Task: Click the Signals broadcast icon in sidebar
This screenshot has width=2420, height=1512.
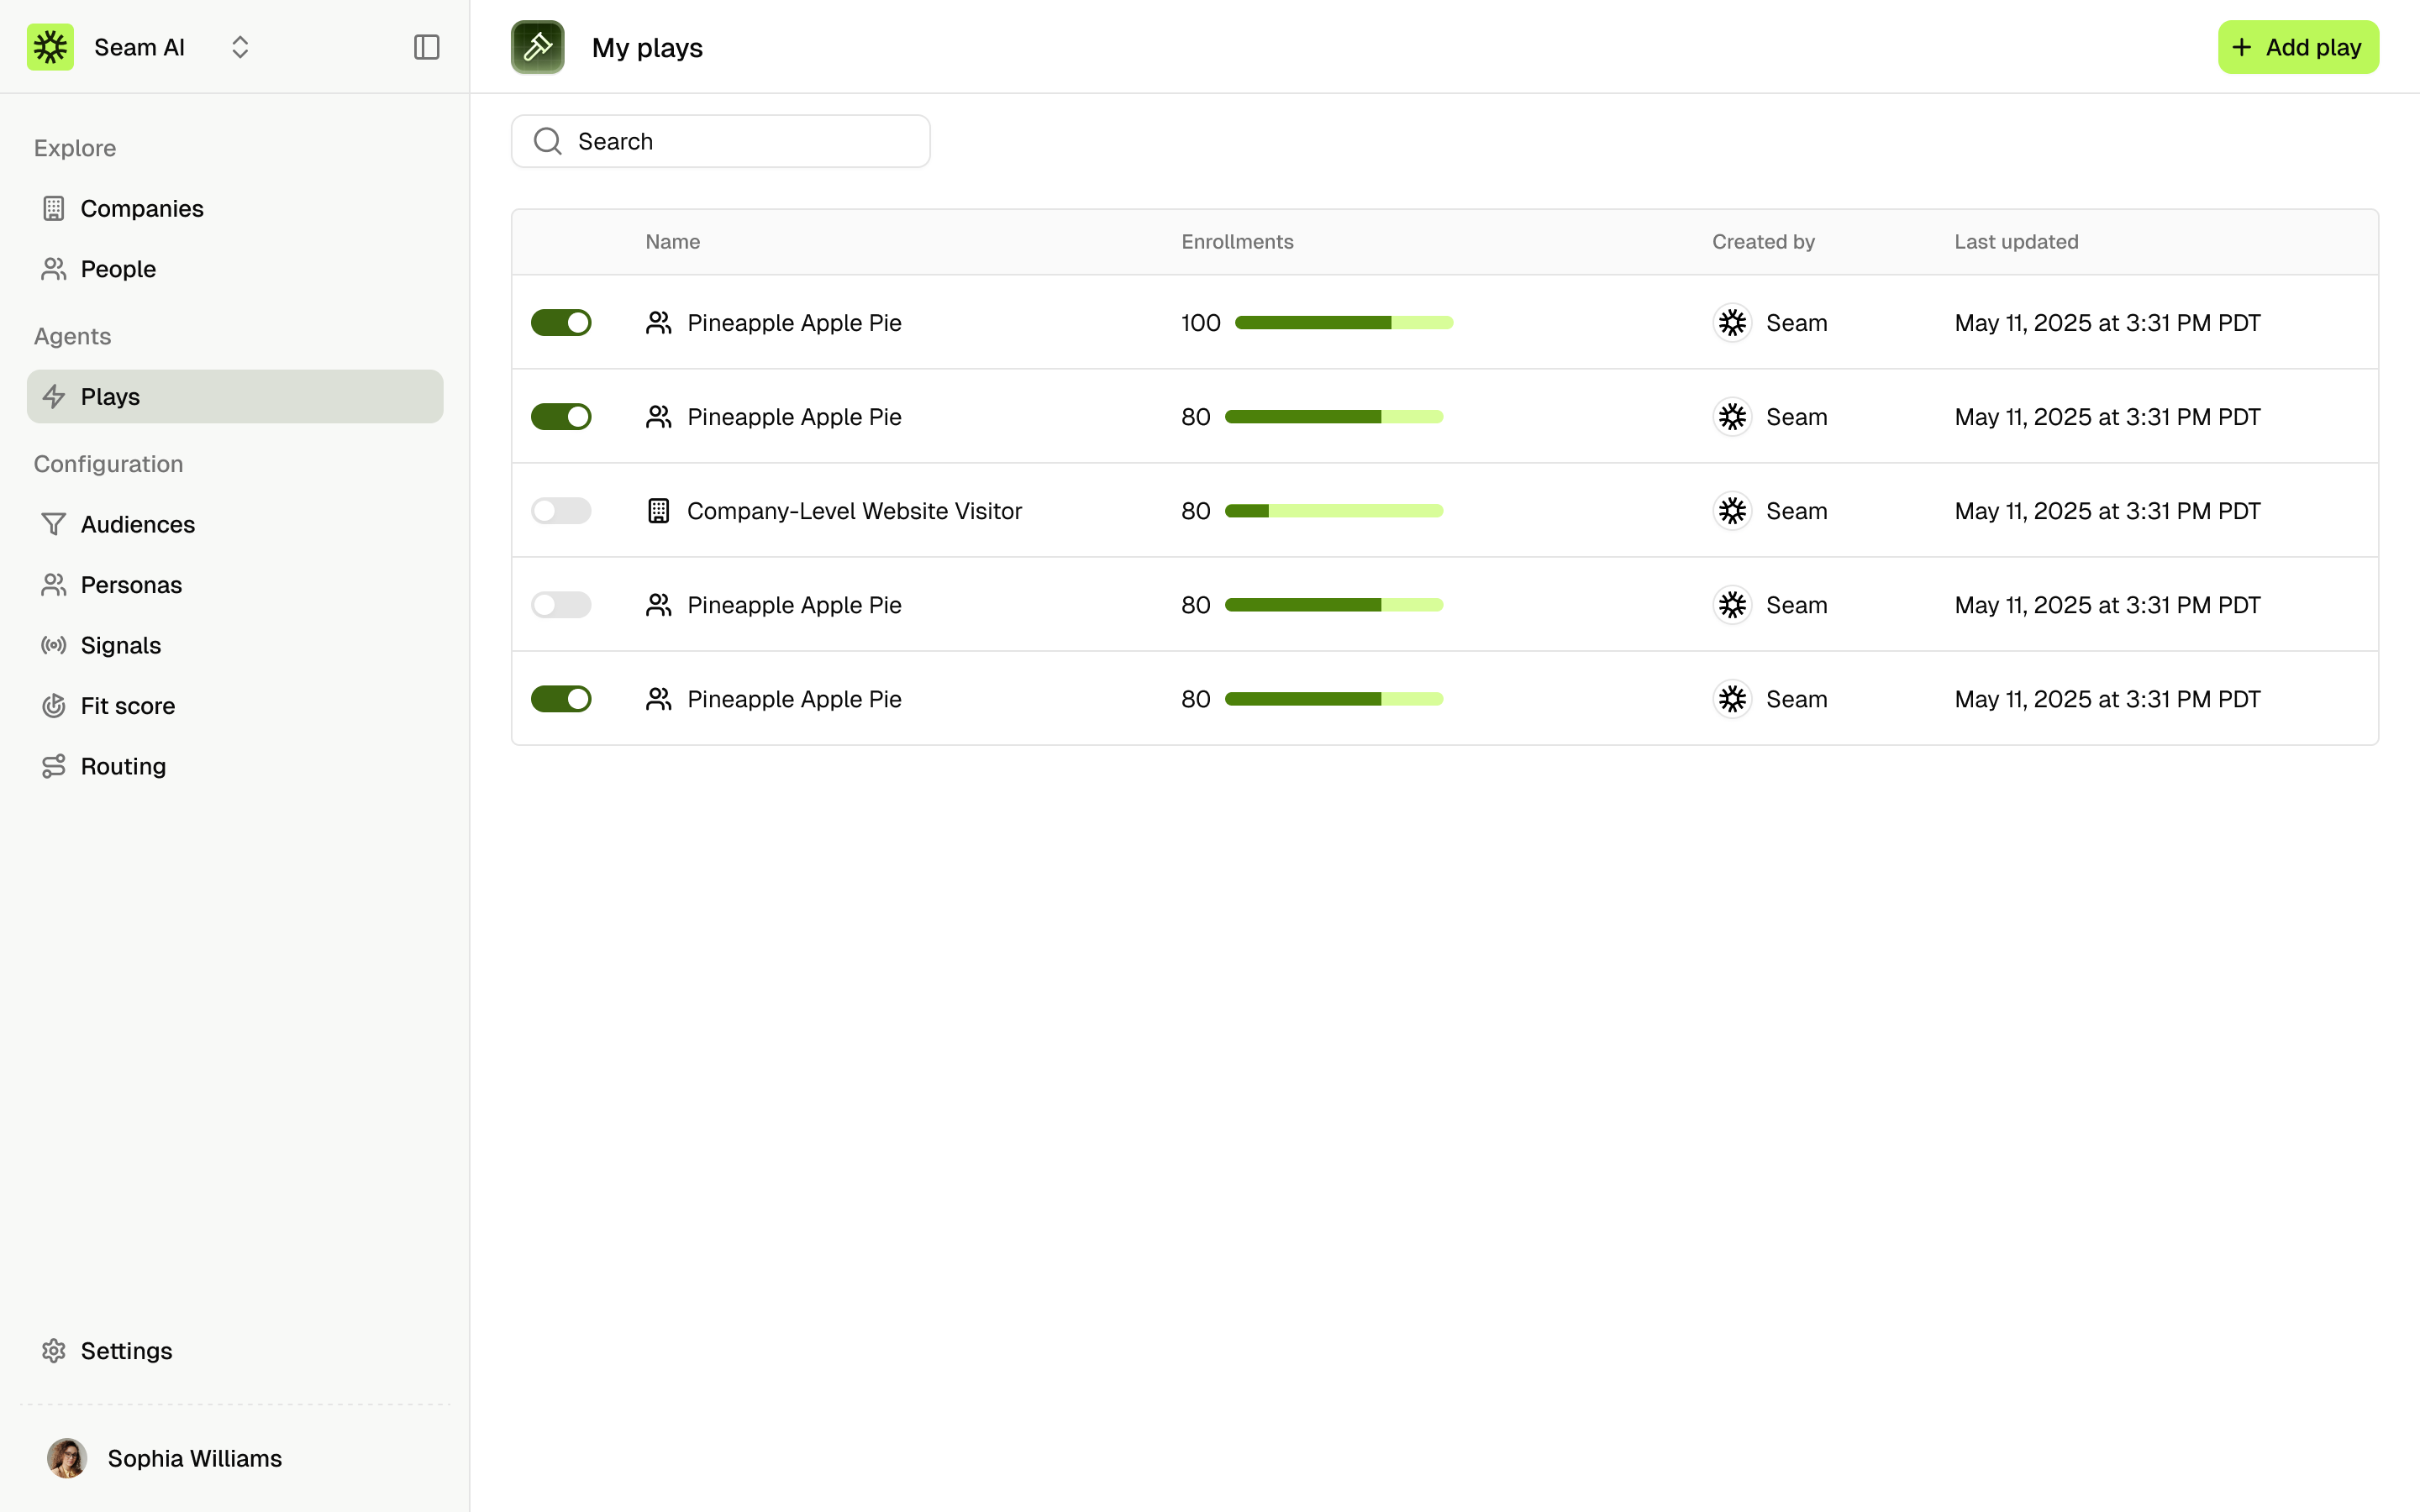Action: tap(54, 645)
